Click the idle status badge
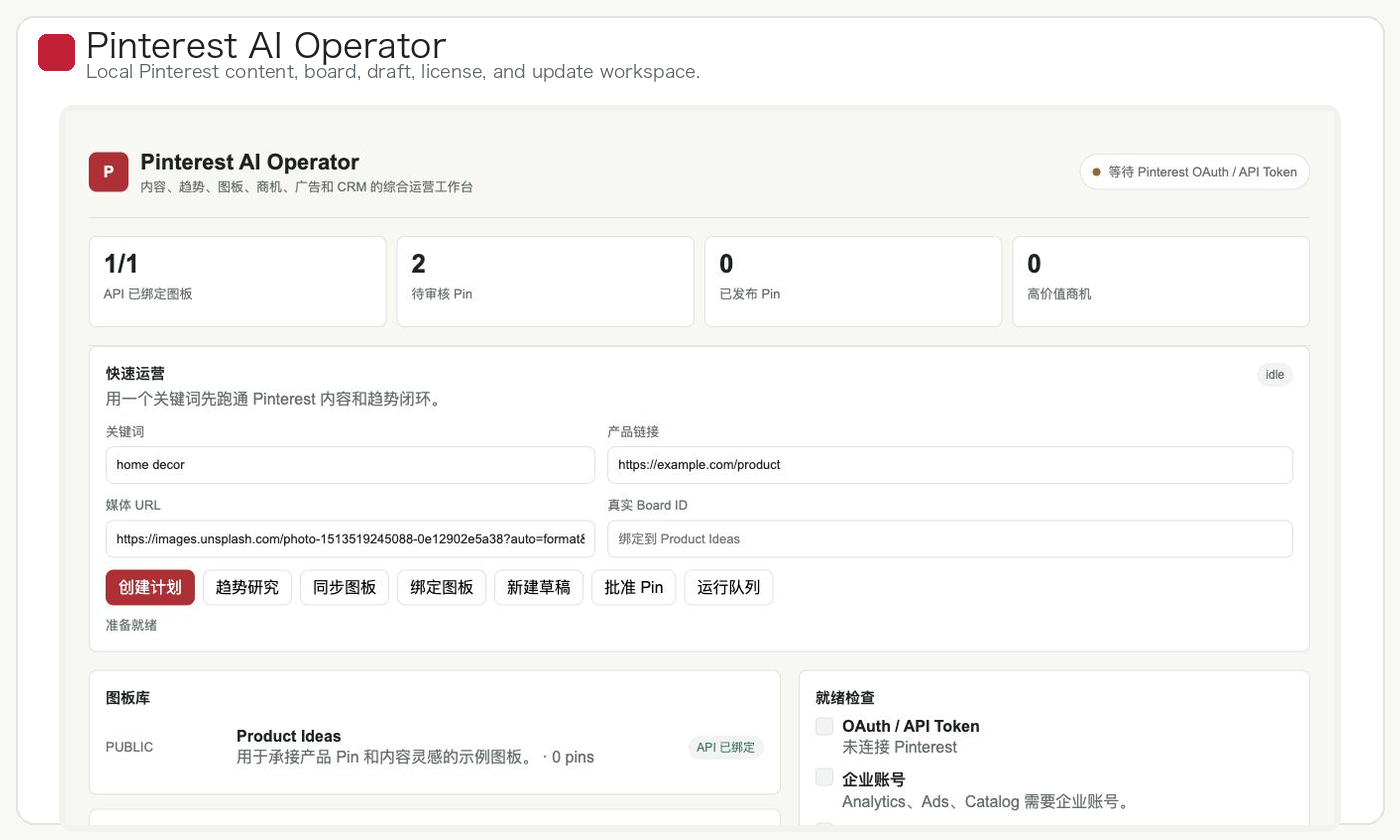The image size is (1400, 840). pyautogui.click(x=1275, y=375)
